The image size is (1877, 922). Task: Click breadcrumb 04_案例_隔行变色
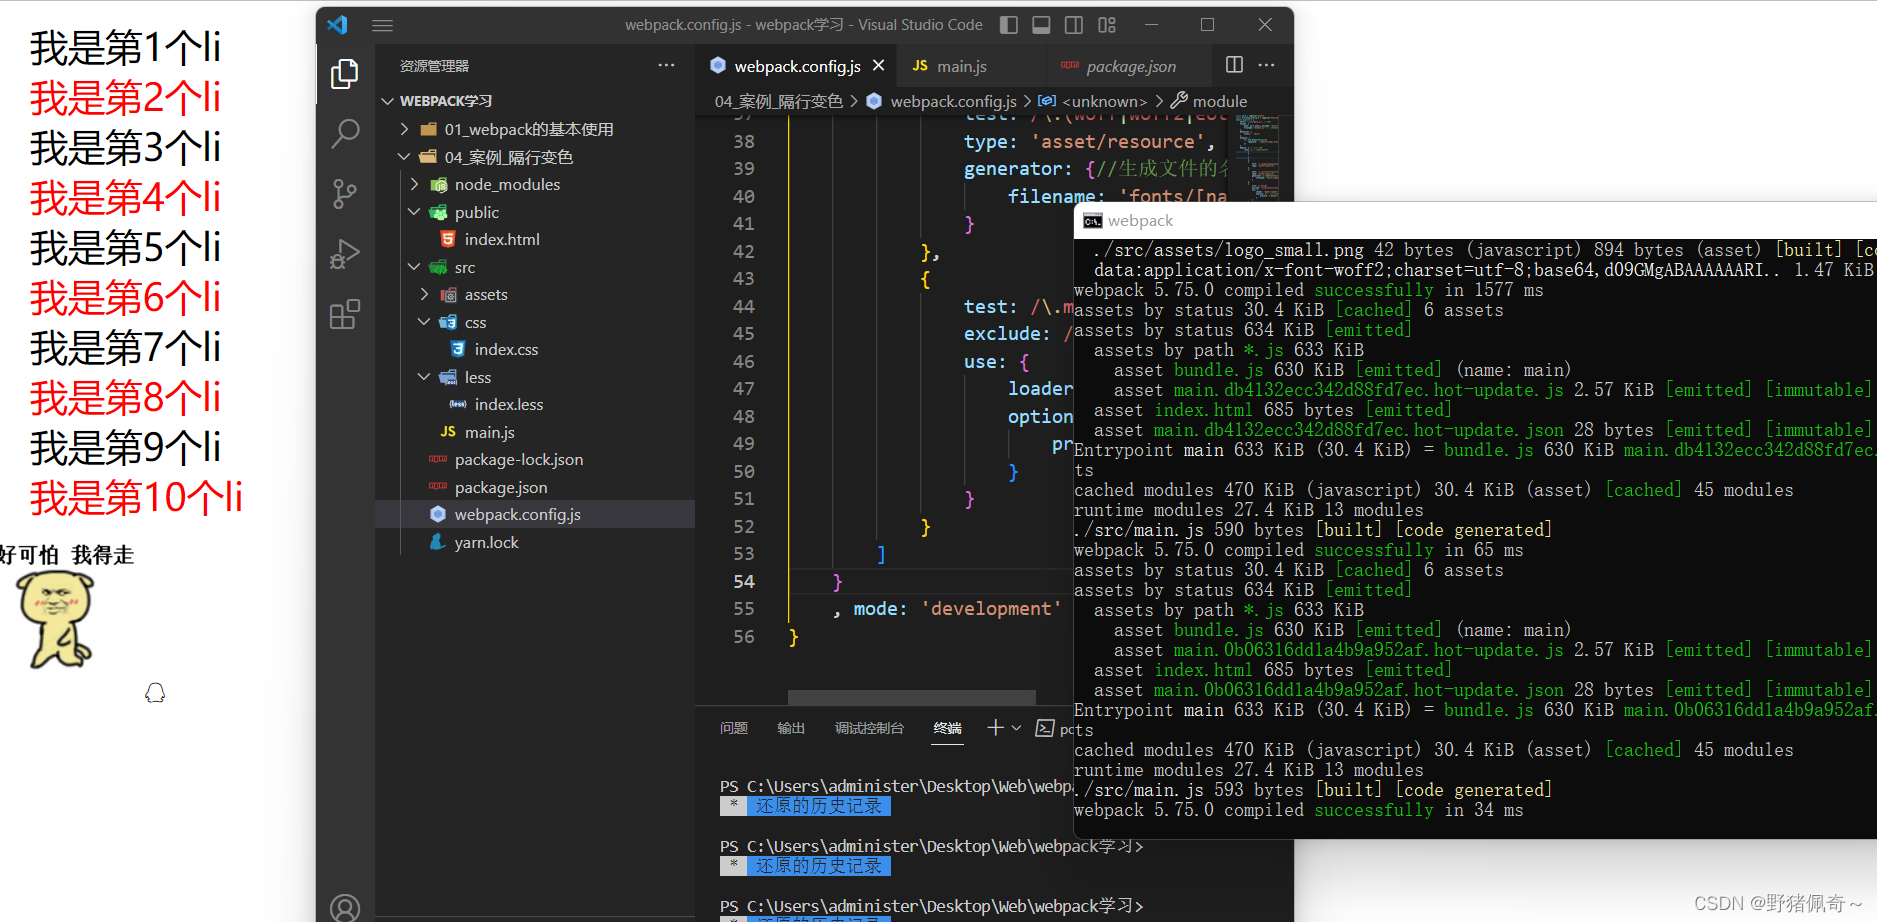(779, 101)
